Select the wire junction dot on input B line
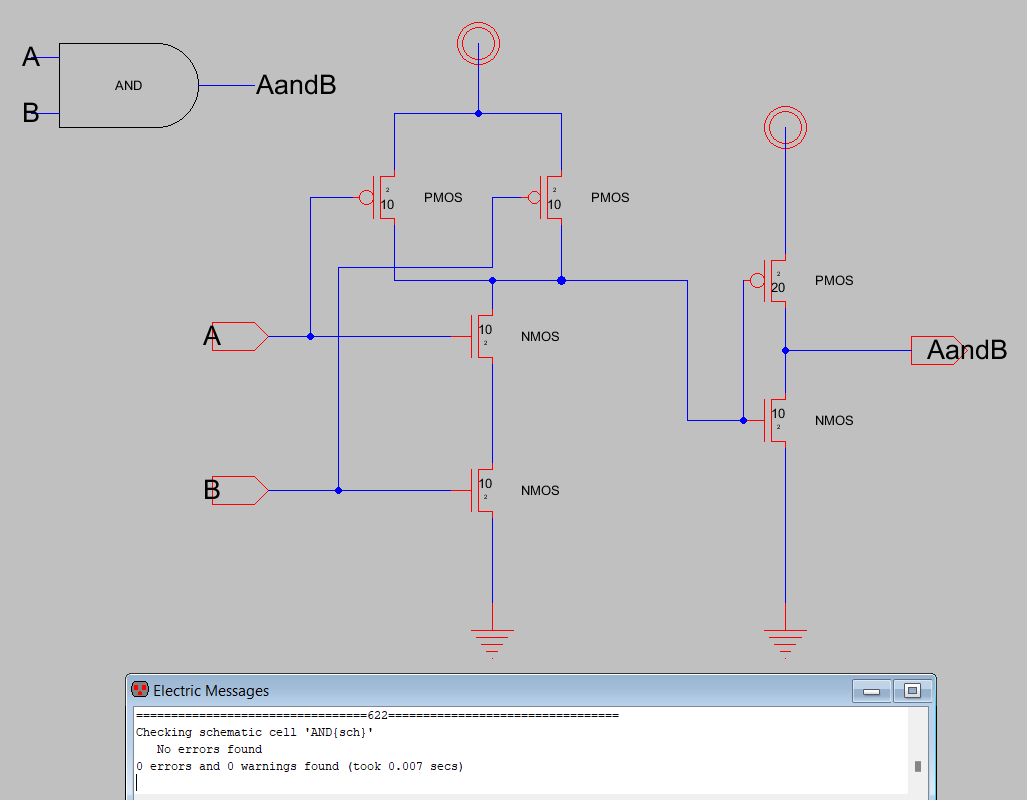The width and height of the screenshot is (1027, 800). pos(338,490)
